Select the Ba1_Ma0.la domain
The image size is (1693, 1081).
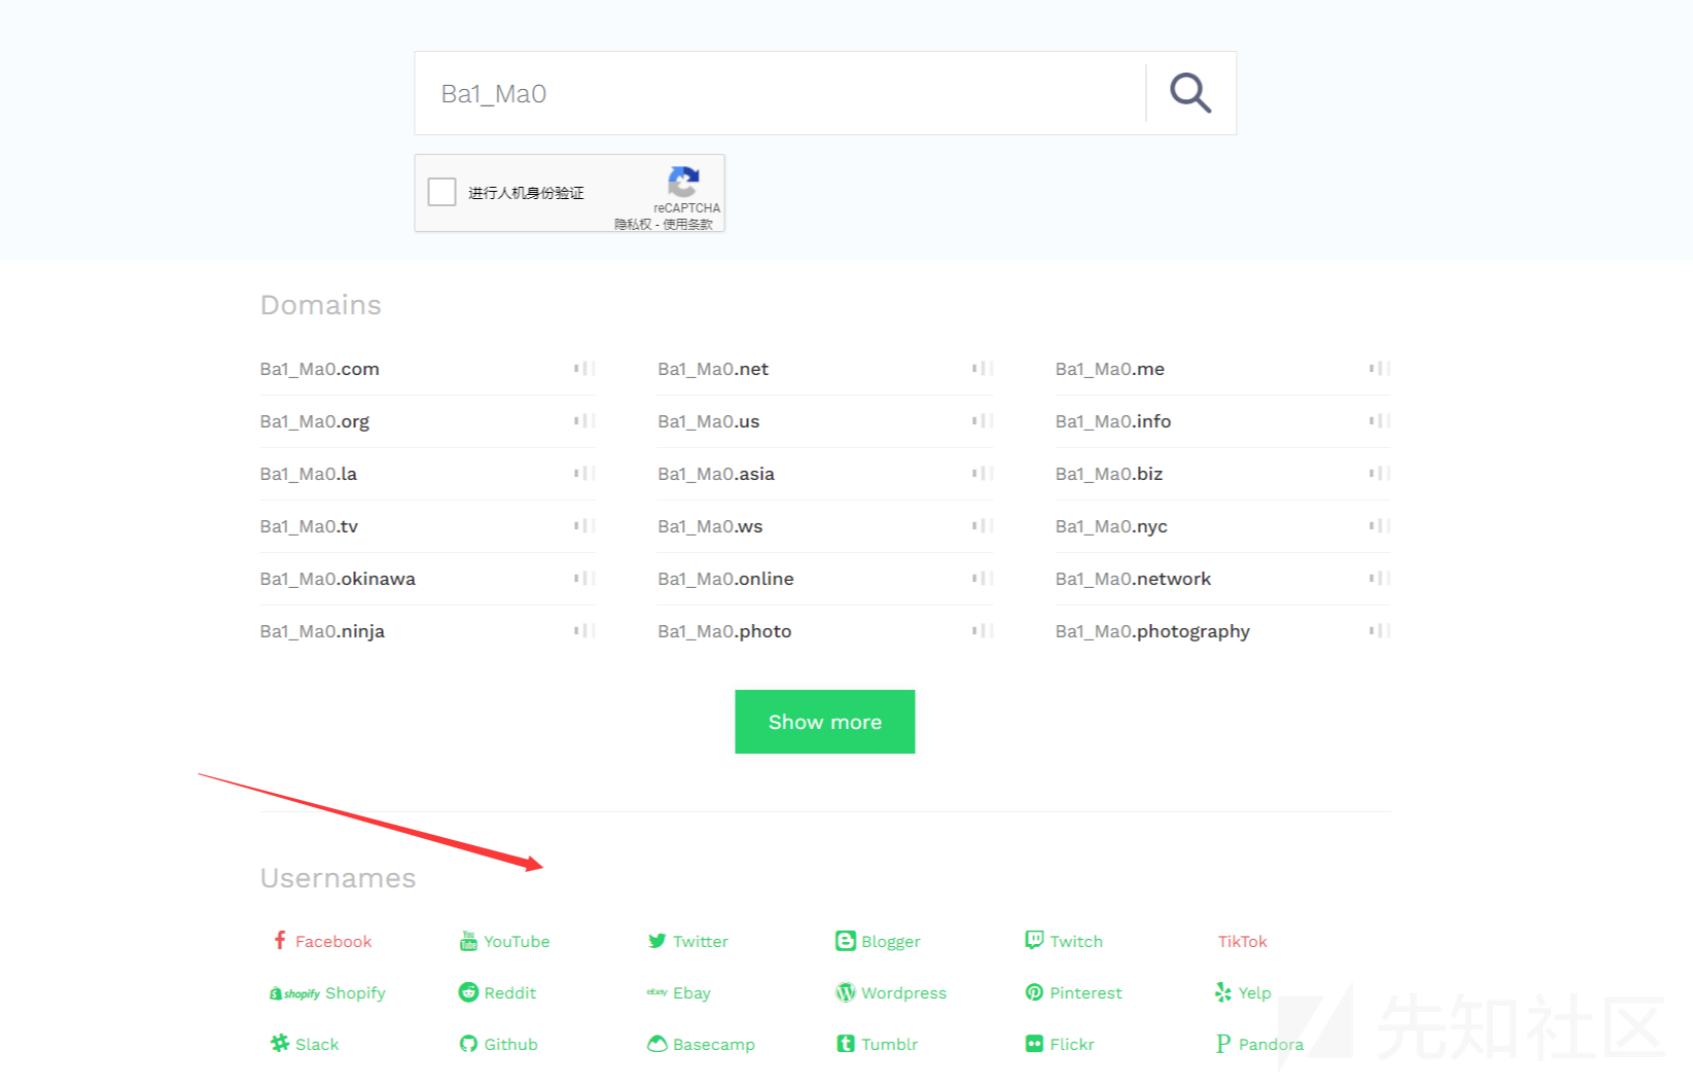[x=308, y=474]
